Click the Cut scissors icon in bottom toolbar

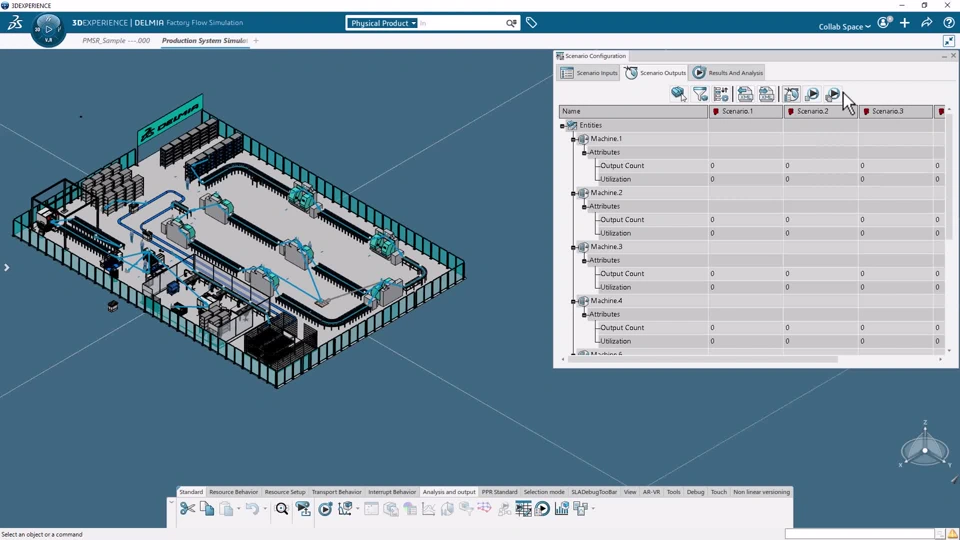click(x=187, y=508)
